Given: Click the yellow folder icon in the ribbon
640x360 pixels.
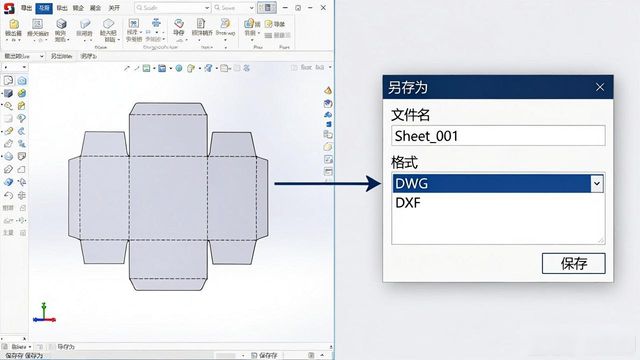Looking at the screenshot, I should click(x=14, y=24).
